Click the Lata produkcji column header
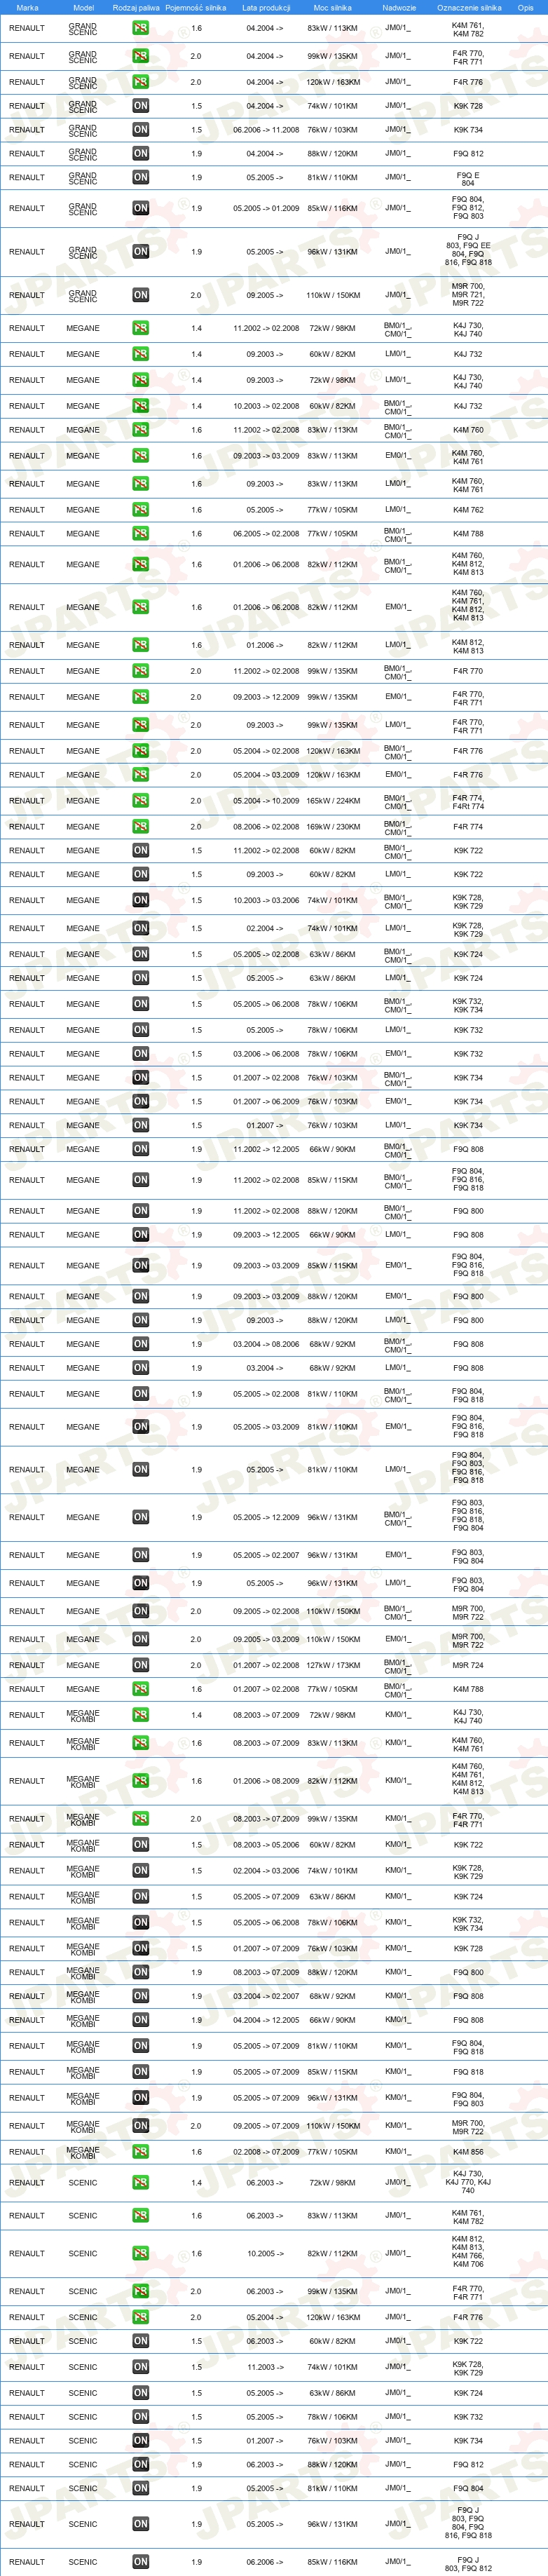The image size is (548, 2576). click(266, 7)
